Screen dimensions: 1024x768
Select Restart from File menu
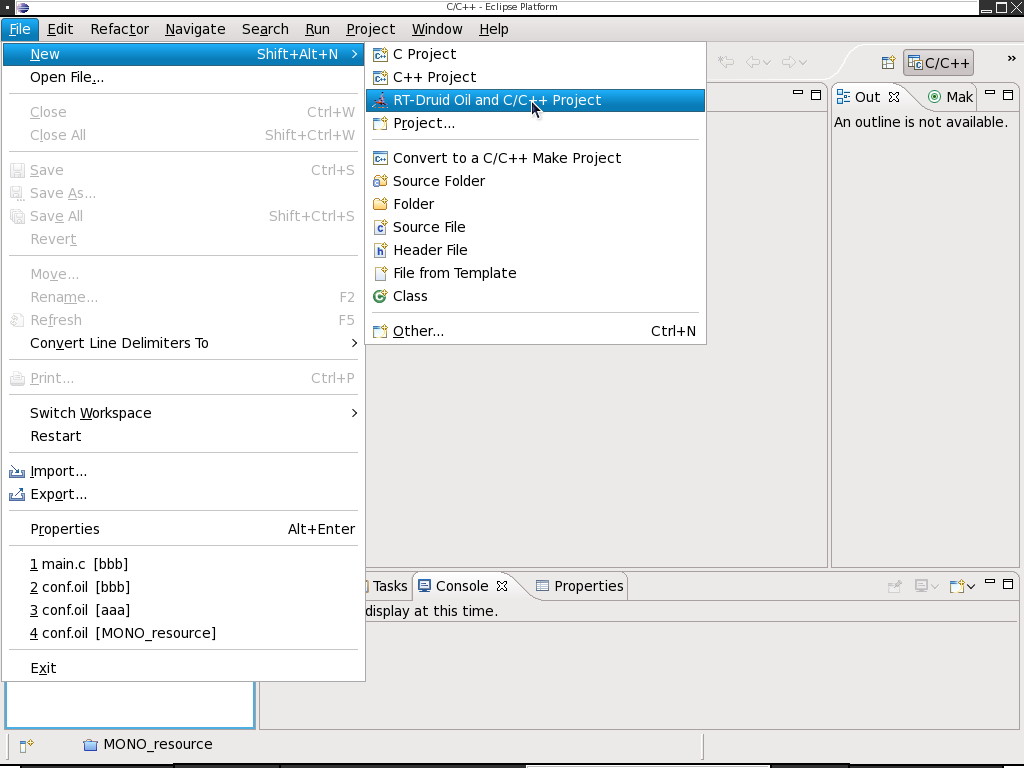coord(183,436)
